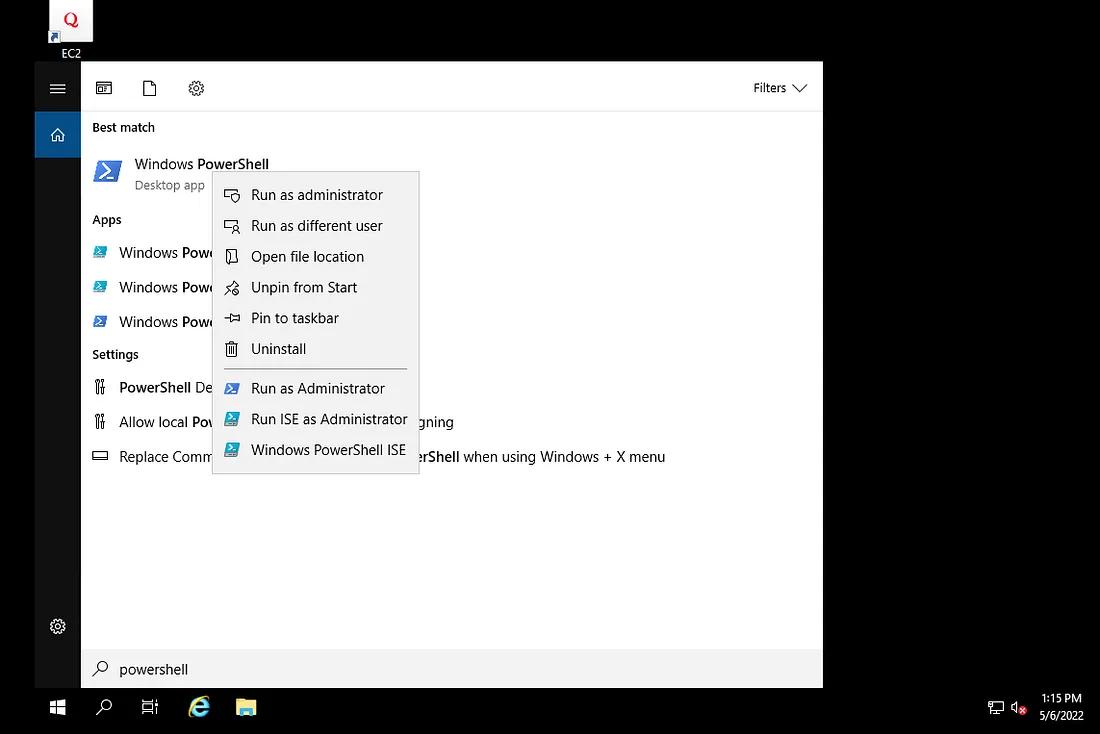Select Windows PowerShell ISE menu entry
The width and height of the screenshot is (1100, 734).
316,451
